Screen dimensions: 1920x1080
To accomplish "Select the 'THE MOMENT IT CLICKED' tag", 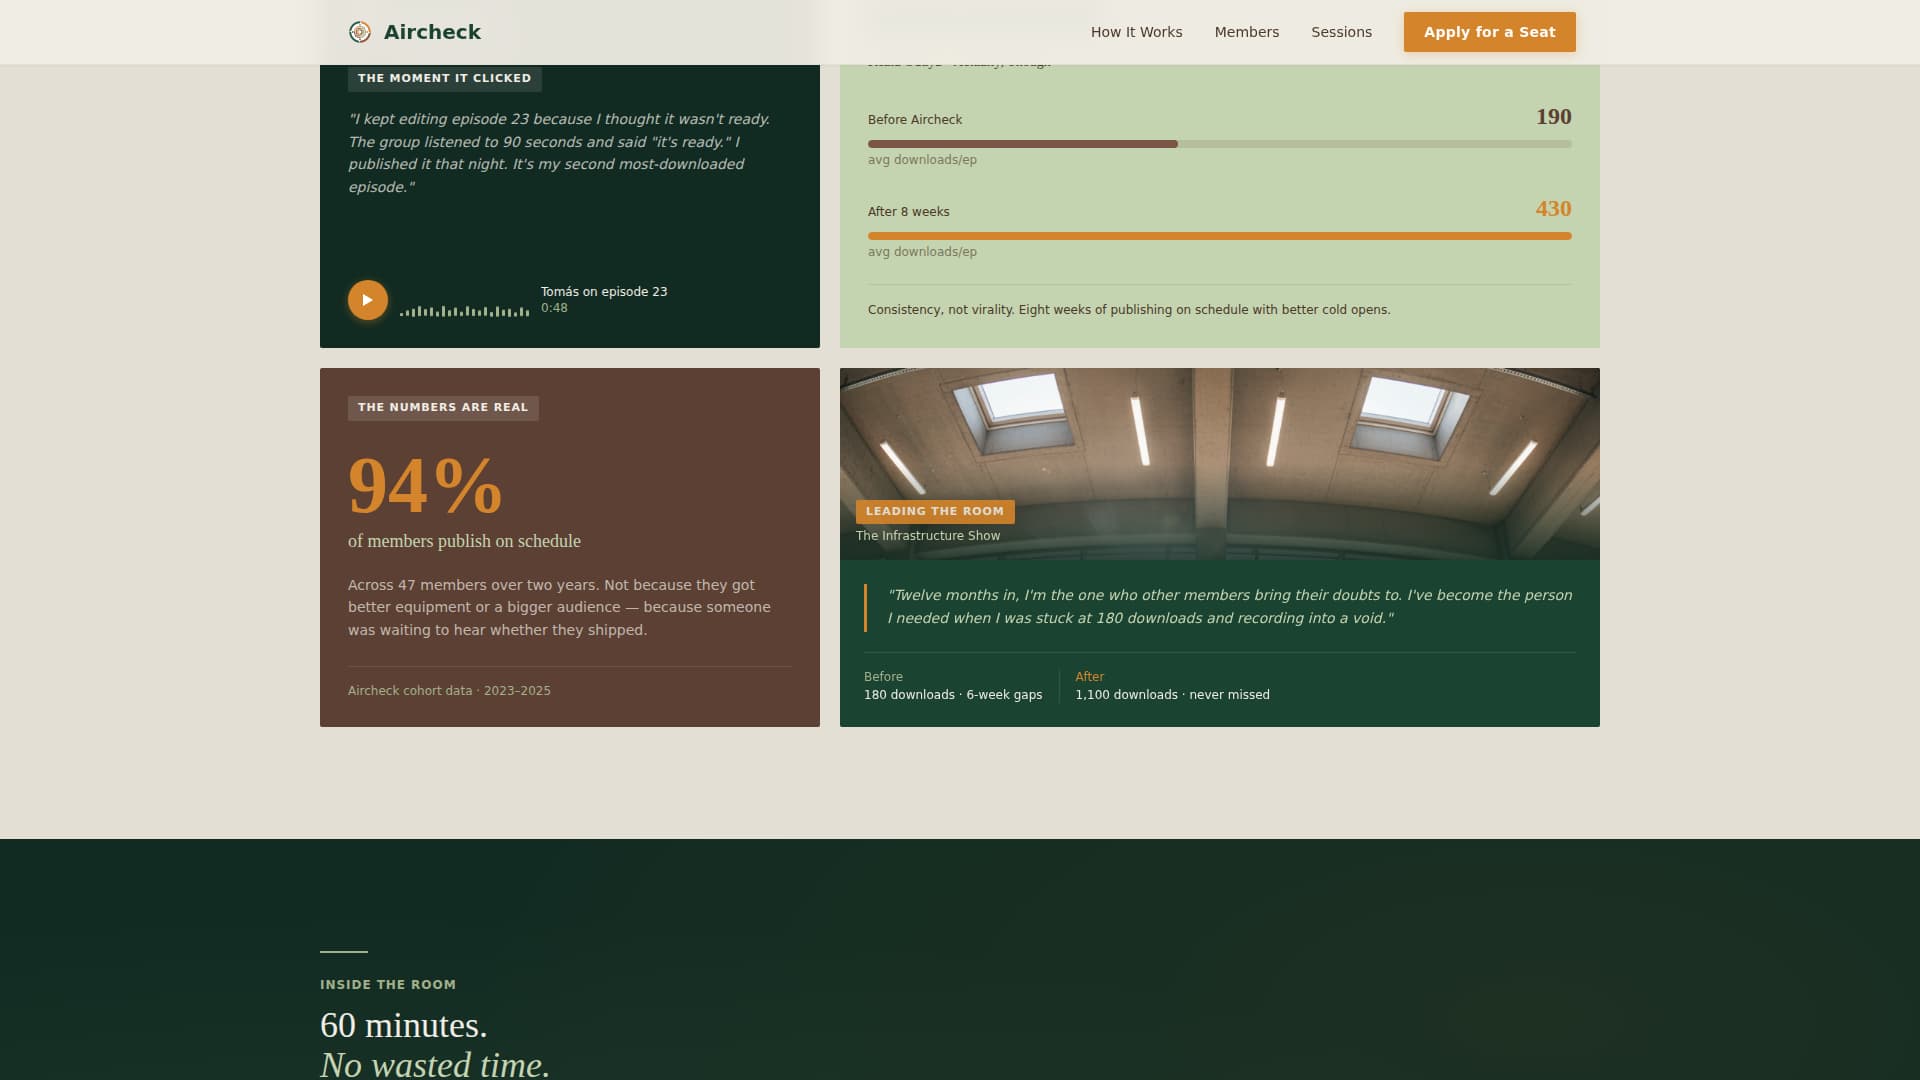I will coord(444,78).
